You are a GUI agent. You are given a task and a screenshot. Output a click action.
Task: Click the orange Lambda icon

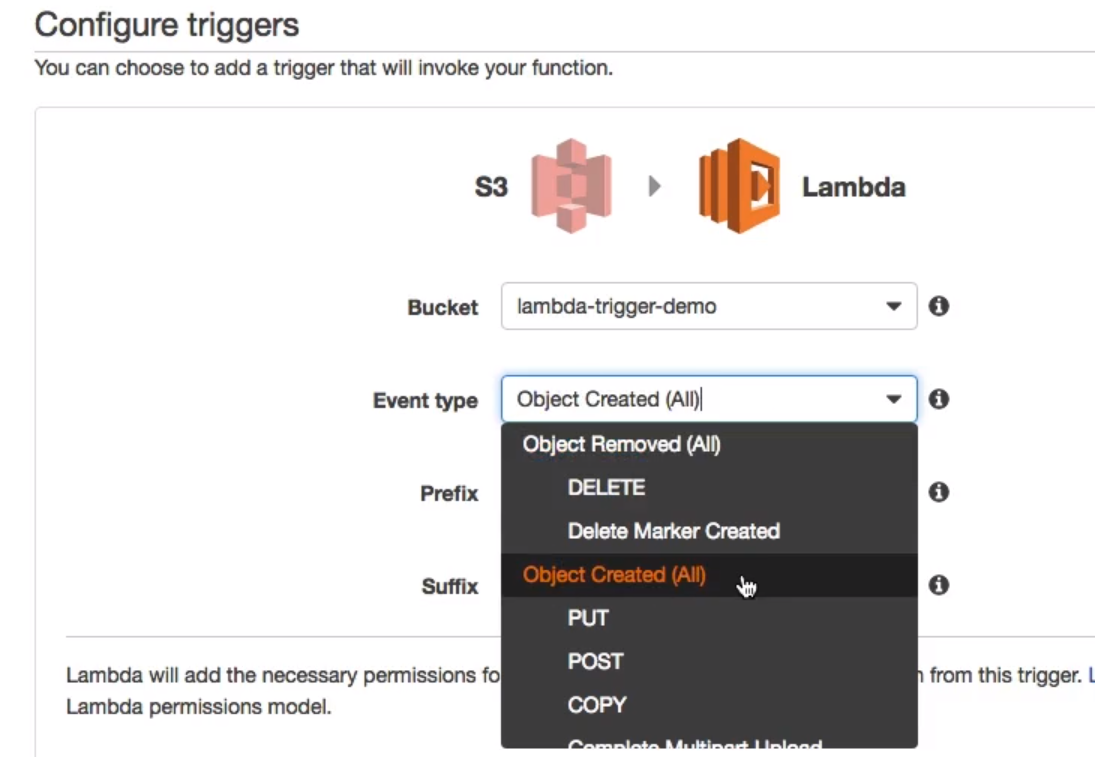[x=739, y=186]
